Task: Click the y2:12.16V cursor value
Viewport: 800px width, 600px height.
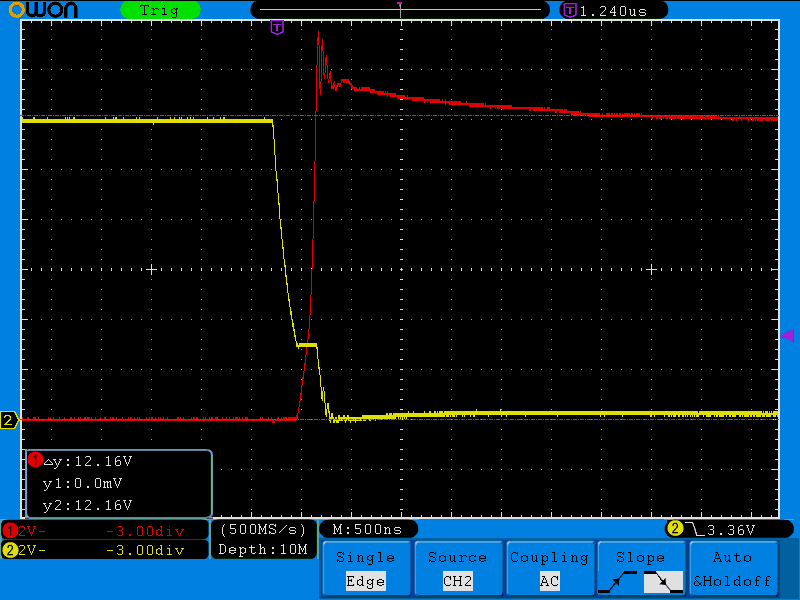Action: click(x=87, y=505)
